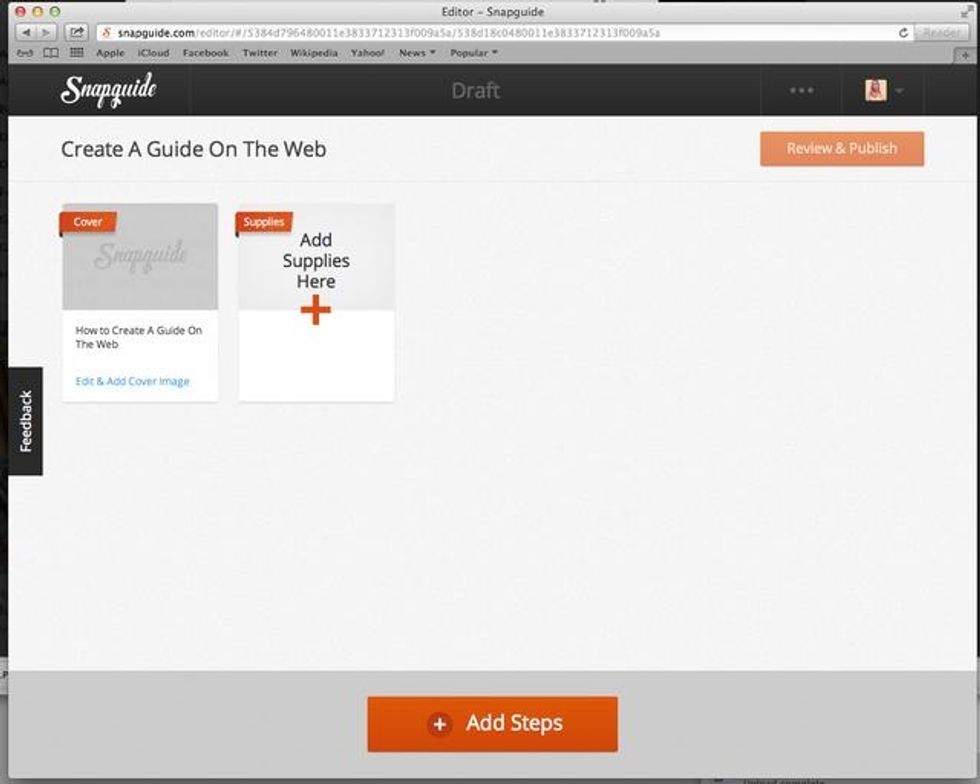980x784 pixels.
Task: Open the Facebook bookmark
Action: point(206,53)
